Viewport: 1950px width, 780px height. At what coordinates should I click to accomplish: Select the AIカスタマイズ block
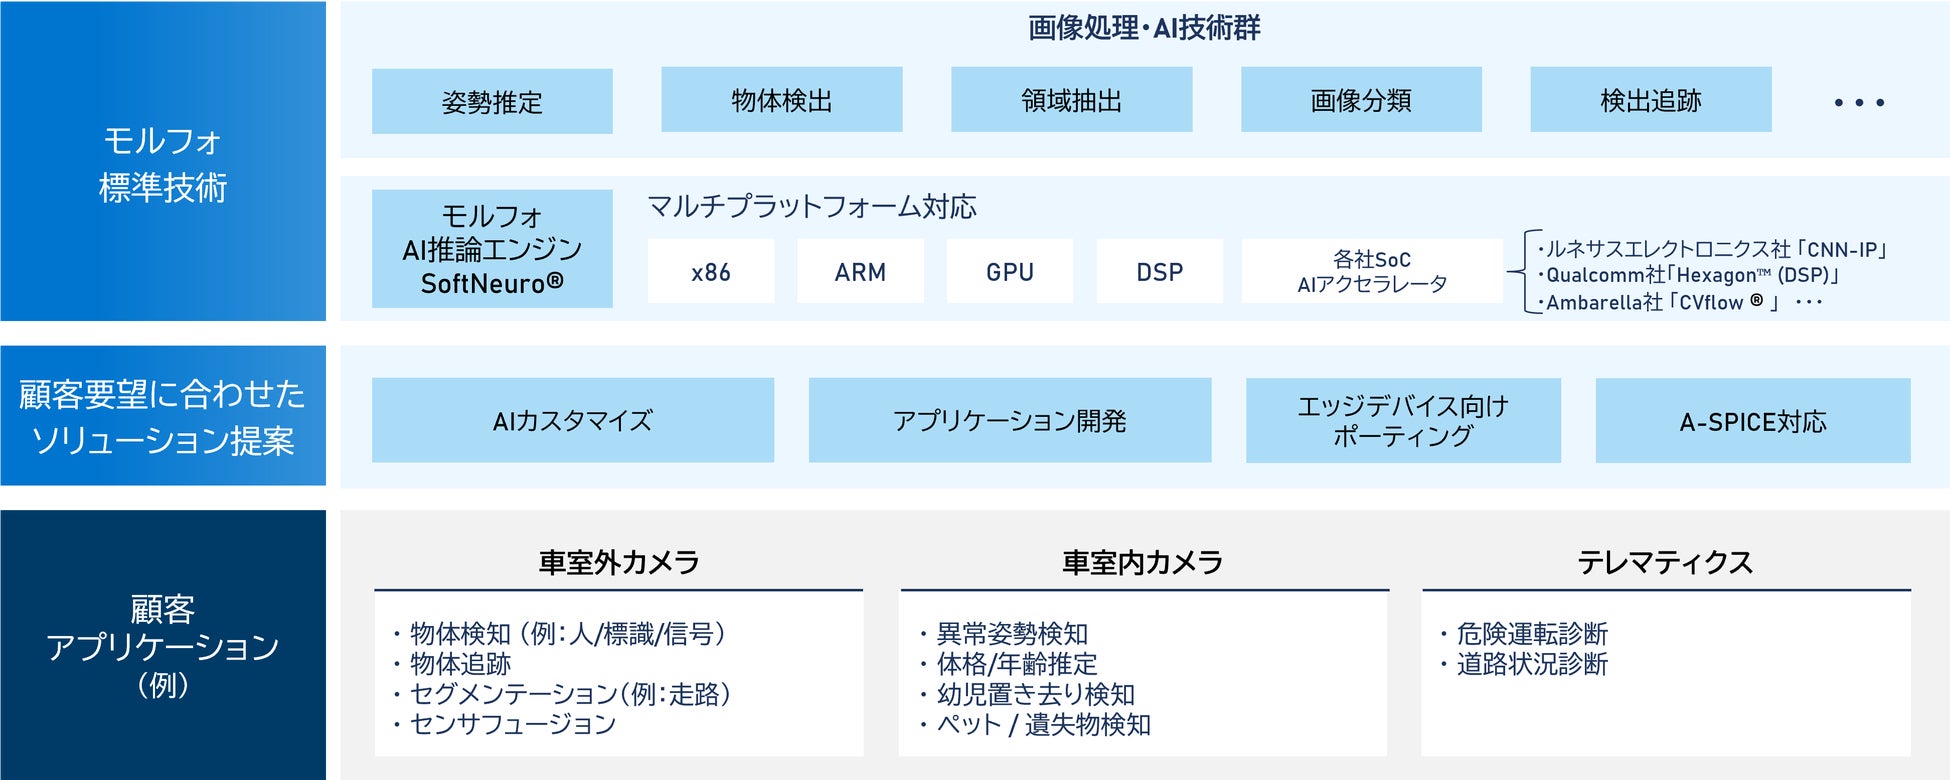click(x=572, y=420)
